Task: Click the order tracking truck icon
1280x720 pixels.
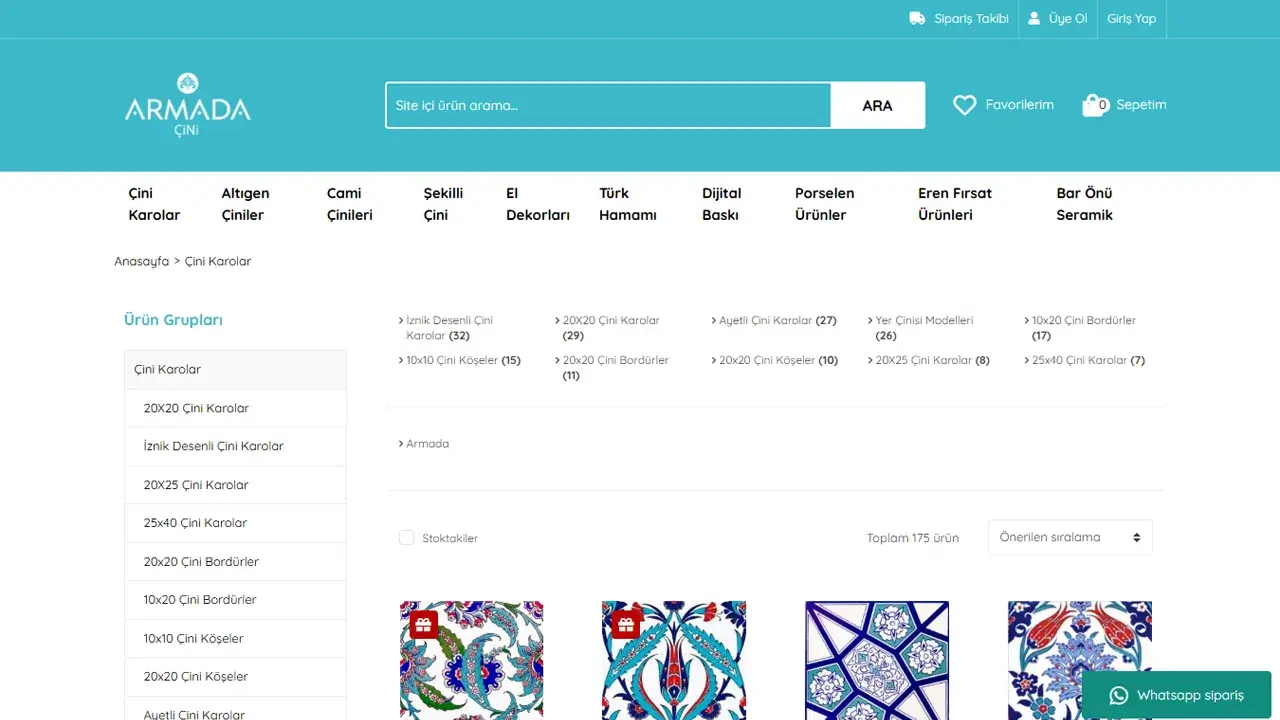Action: pyautogui.click(x=917, y=19)
